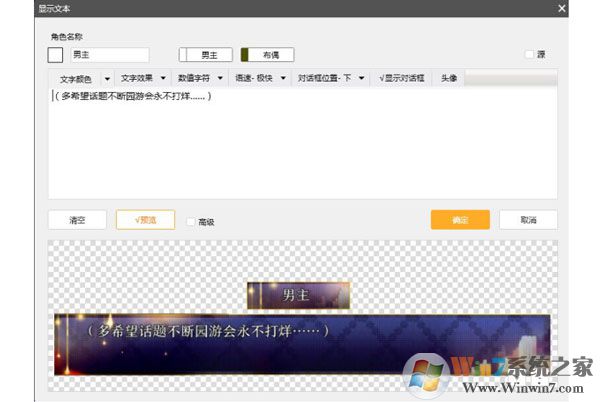Open the 语速-极快 speed dropdown

click(x=259, y=77)
